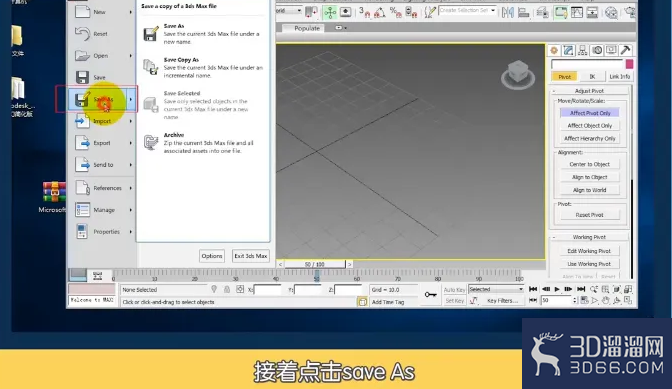This screenshot has height=389, width=672.
Task: Expand the References submenu arrow
Action: pyautogui.click(x=131, y=188)
